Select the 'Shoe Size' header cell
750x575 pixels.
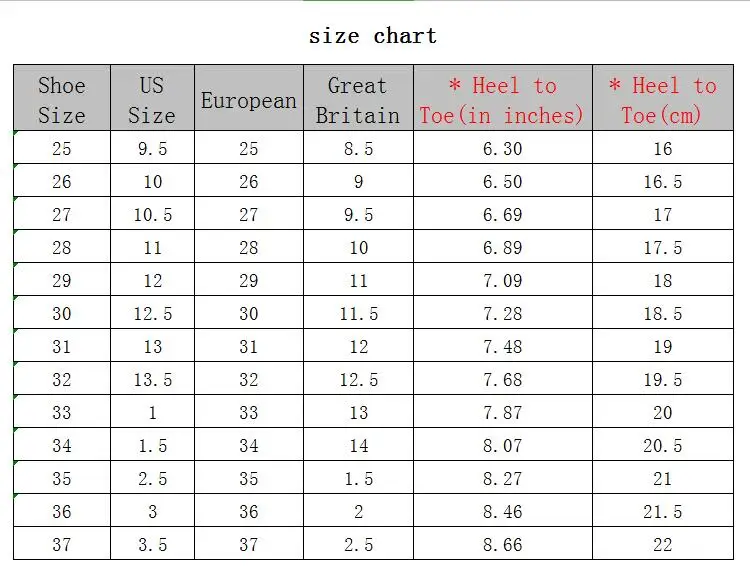coord(62,98)
